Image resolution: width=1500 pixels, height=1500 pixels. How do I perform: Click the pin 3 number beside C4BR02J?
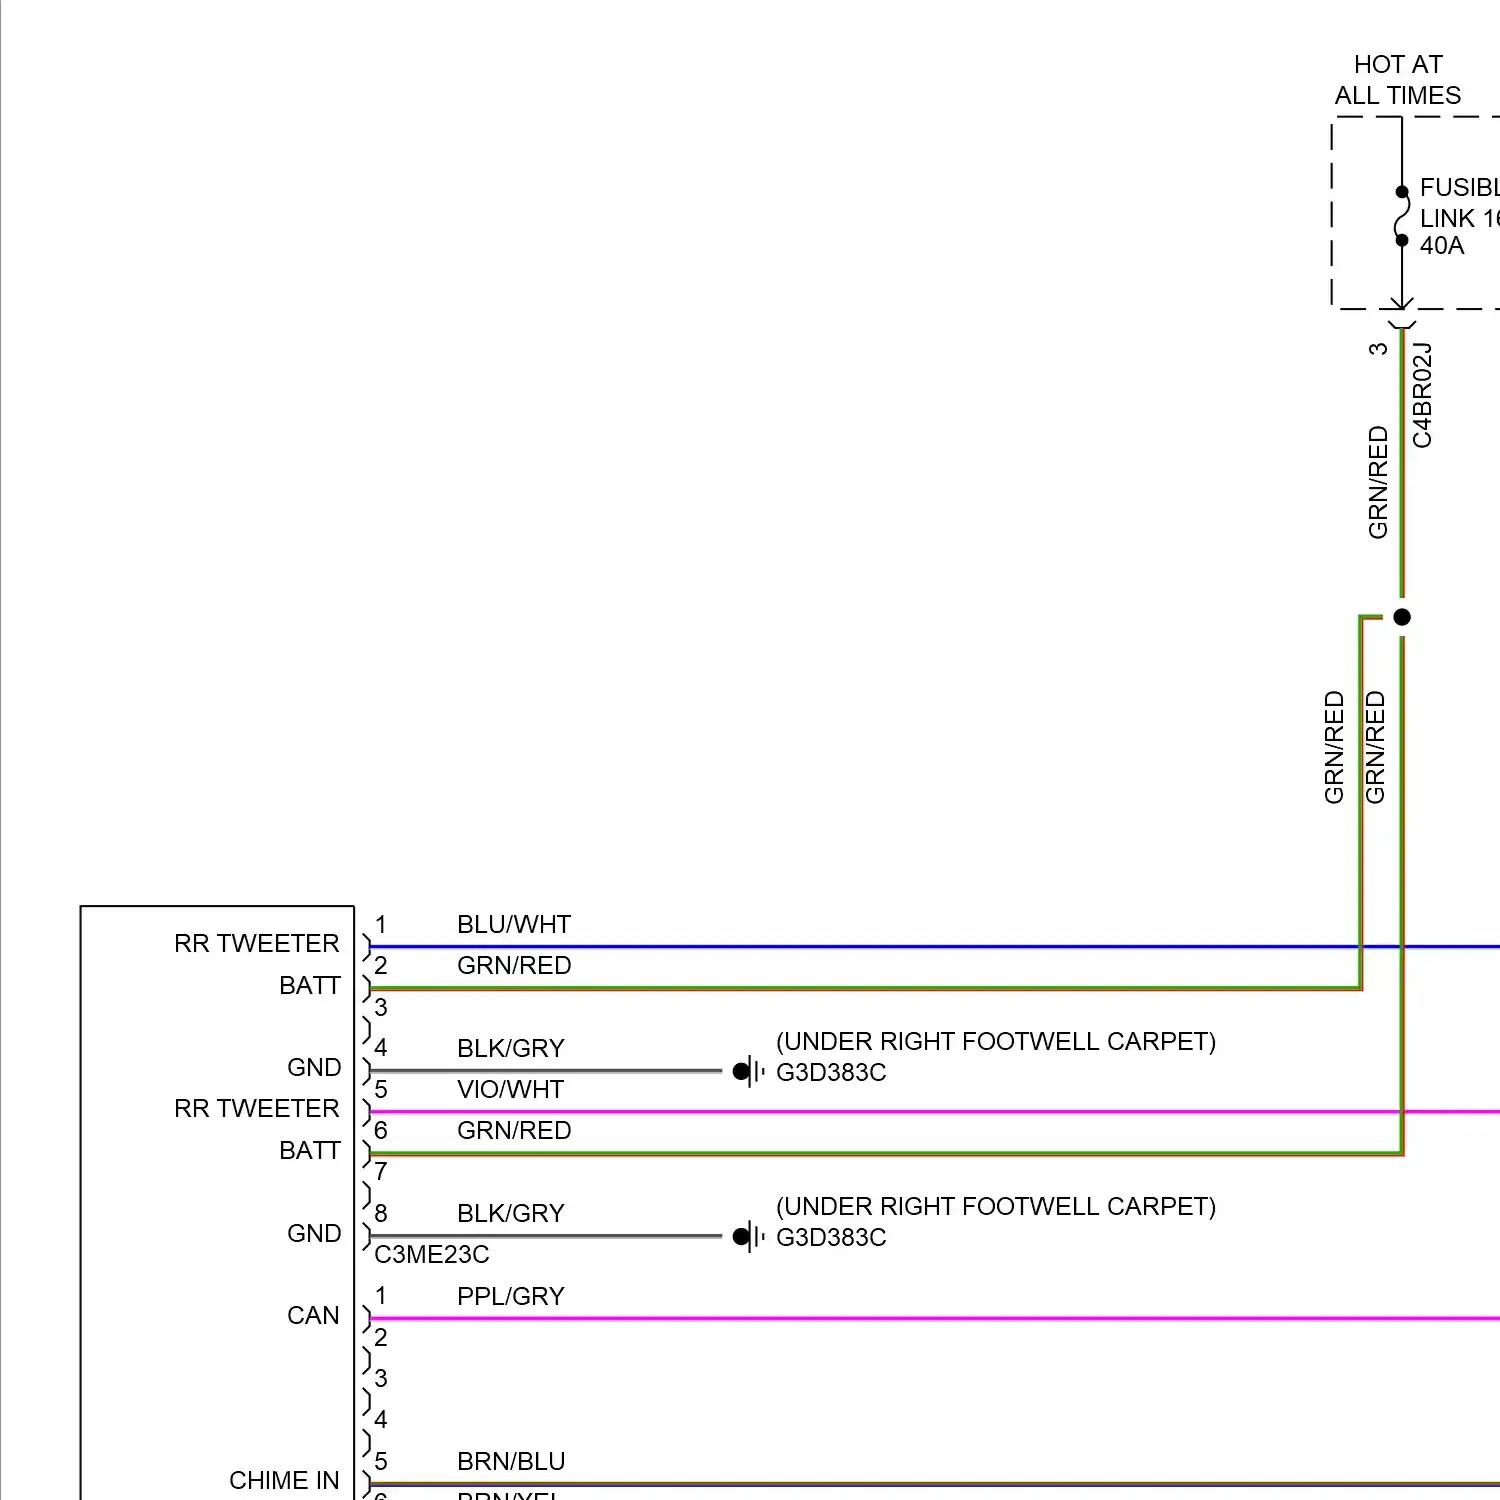pyautogui.click(x=1378, y=349)
